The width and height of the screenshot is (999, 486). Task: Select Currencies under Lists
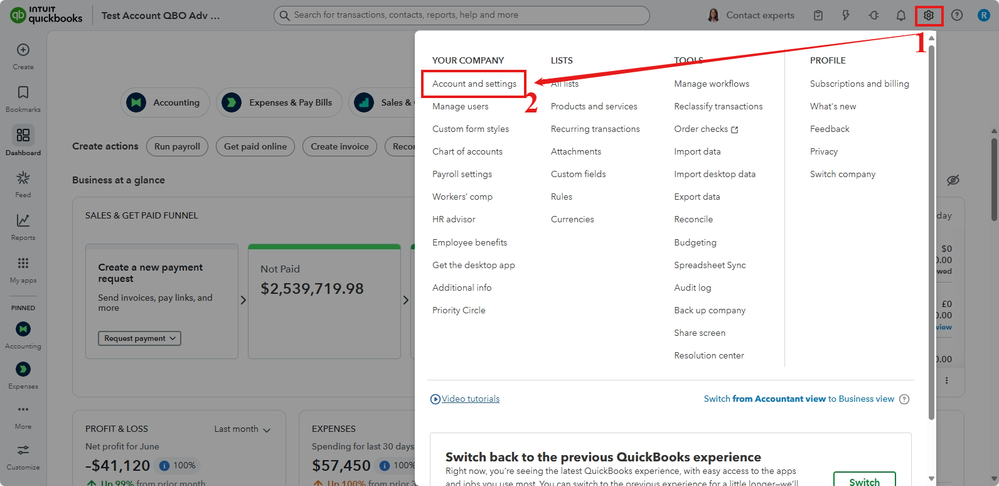coord(572,219)
